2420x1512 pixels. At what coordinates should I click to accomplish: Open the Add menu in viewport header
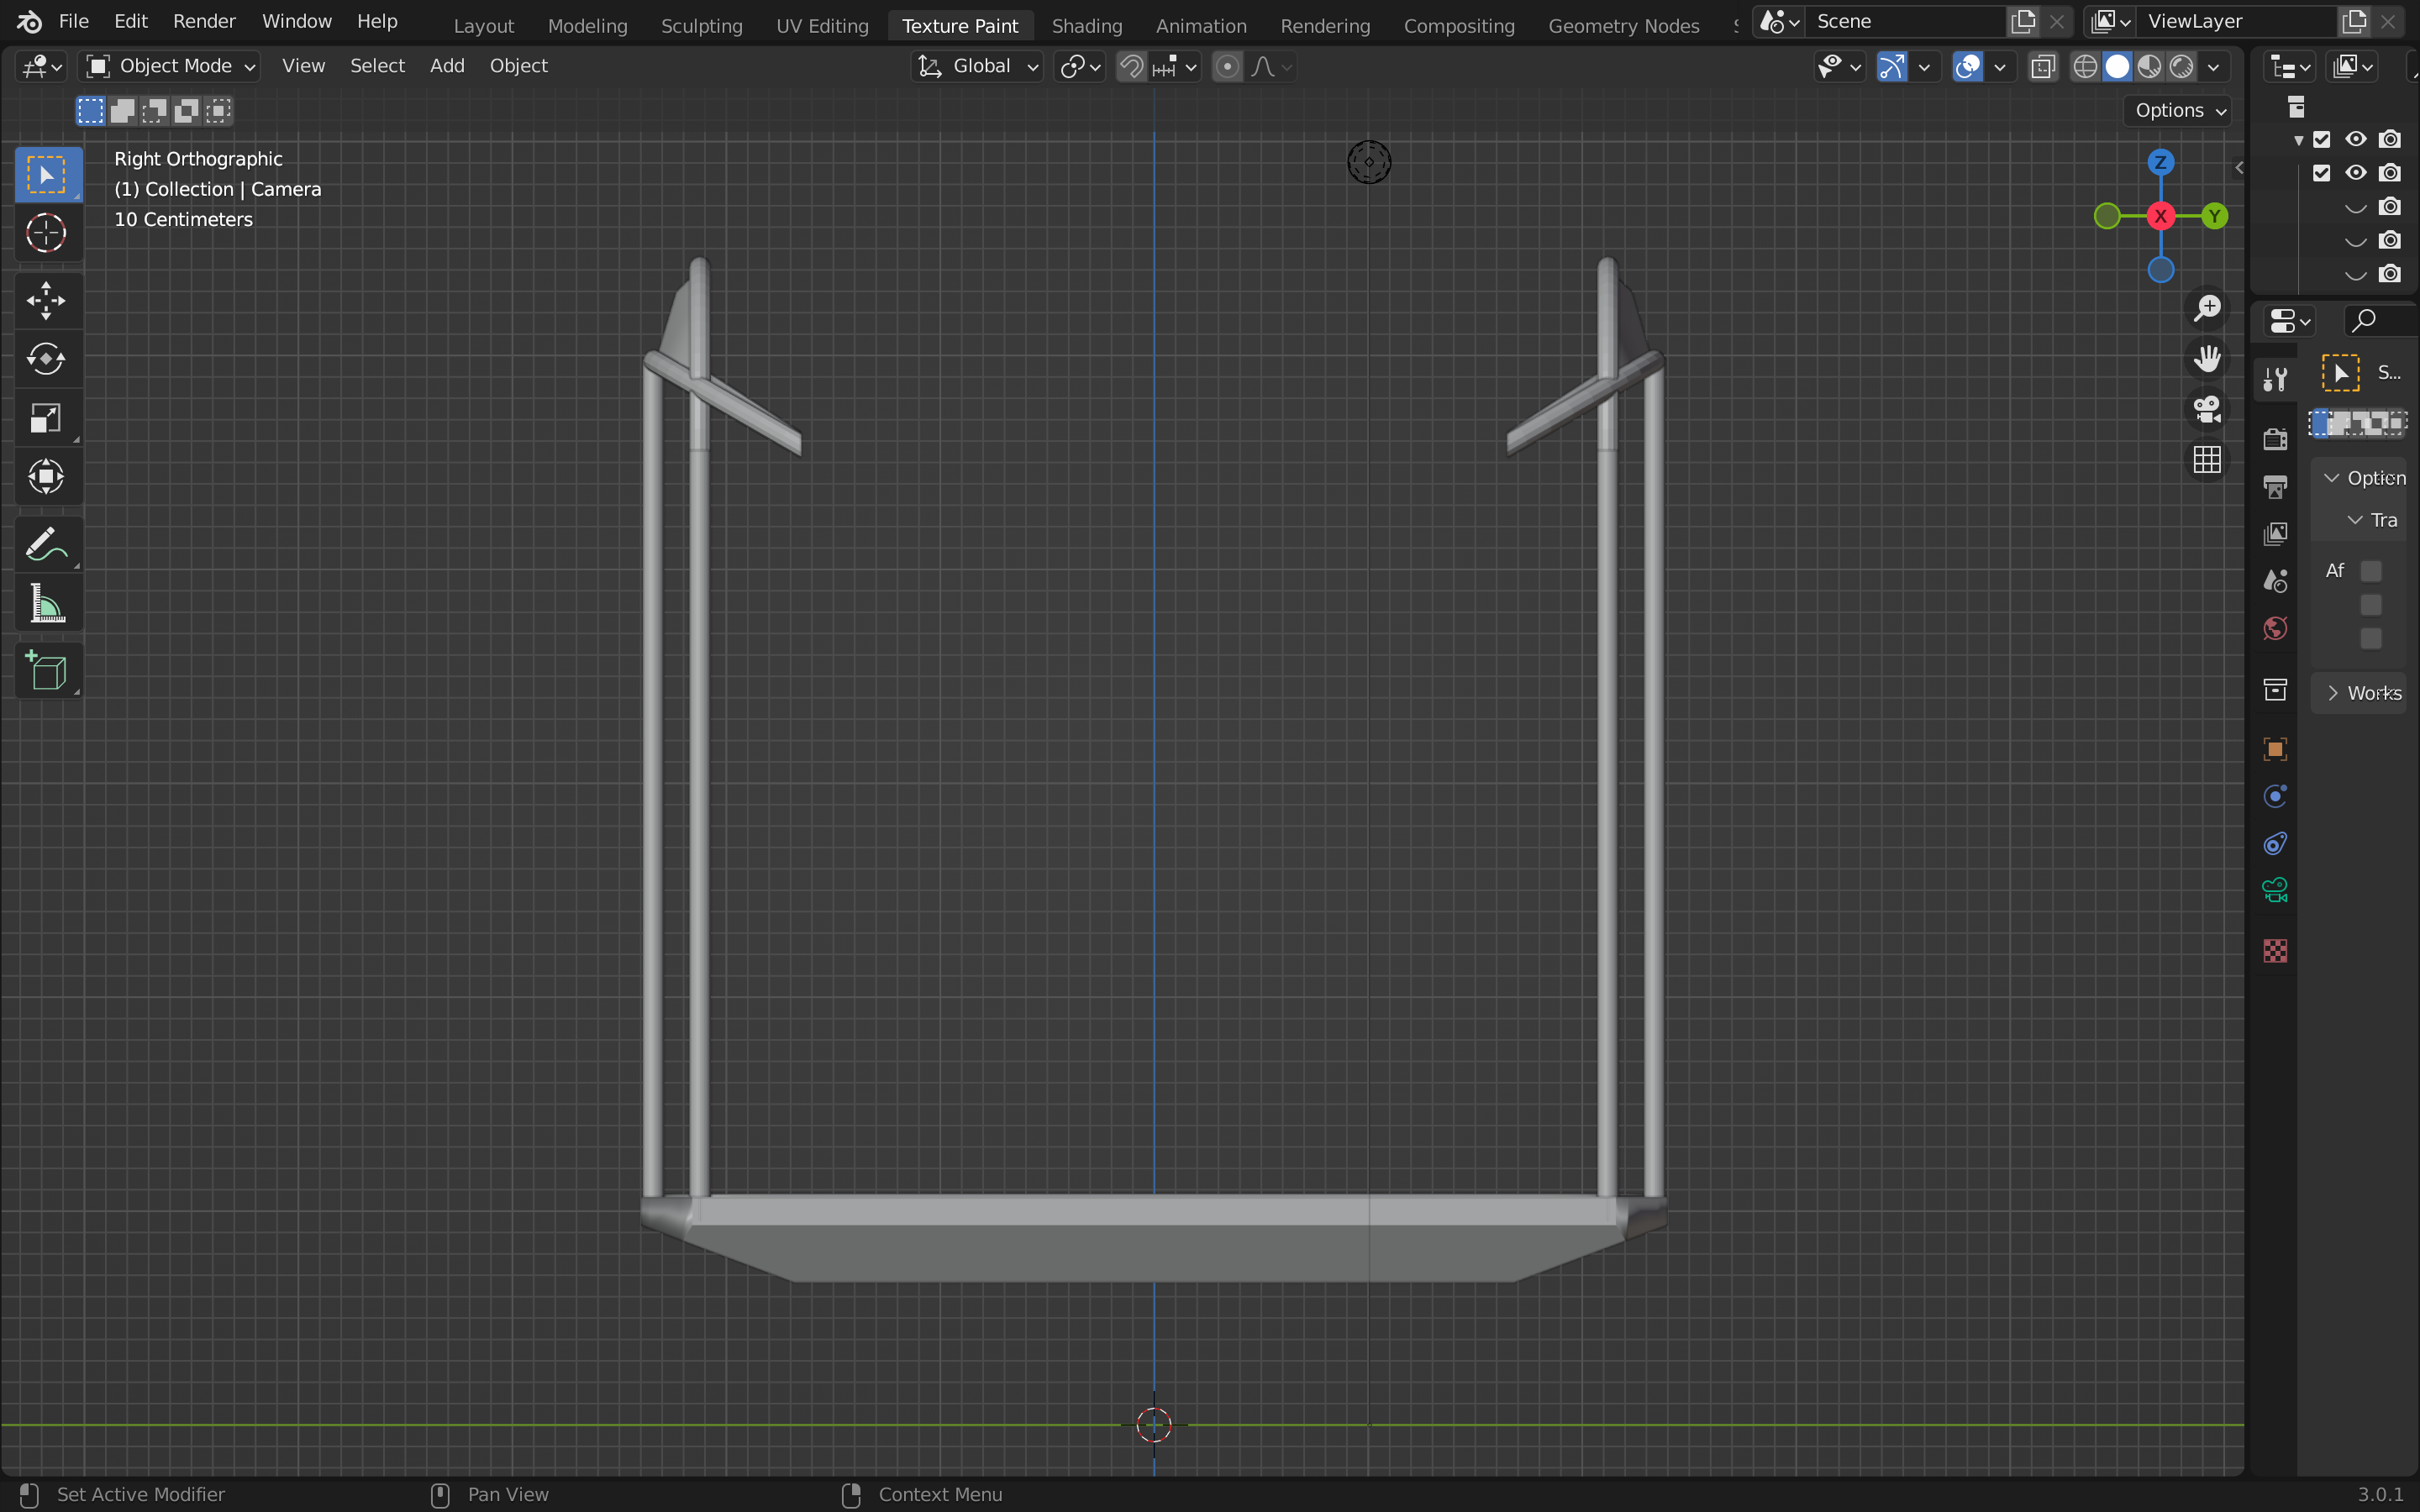click(x=447, y=66)
